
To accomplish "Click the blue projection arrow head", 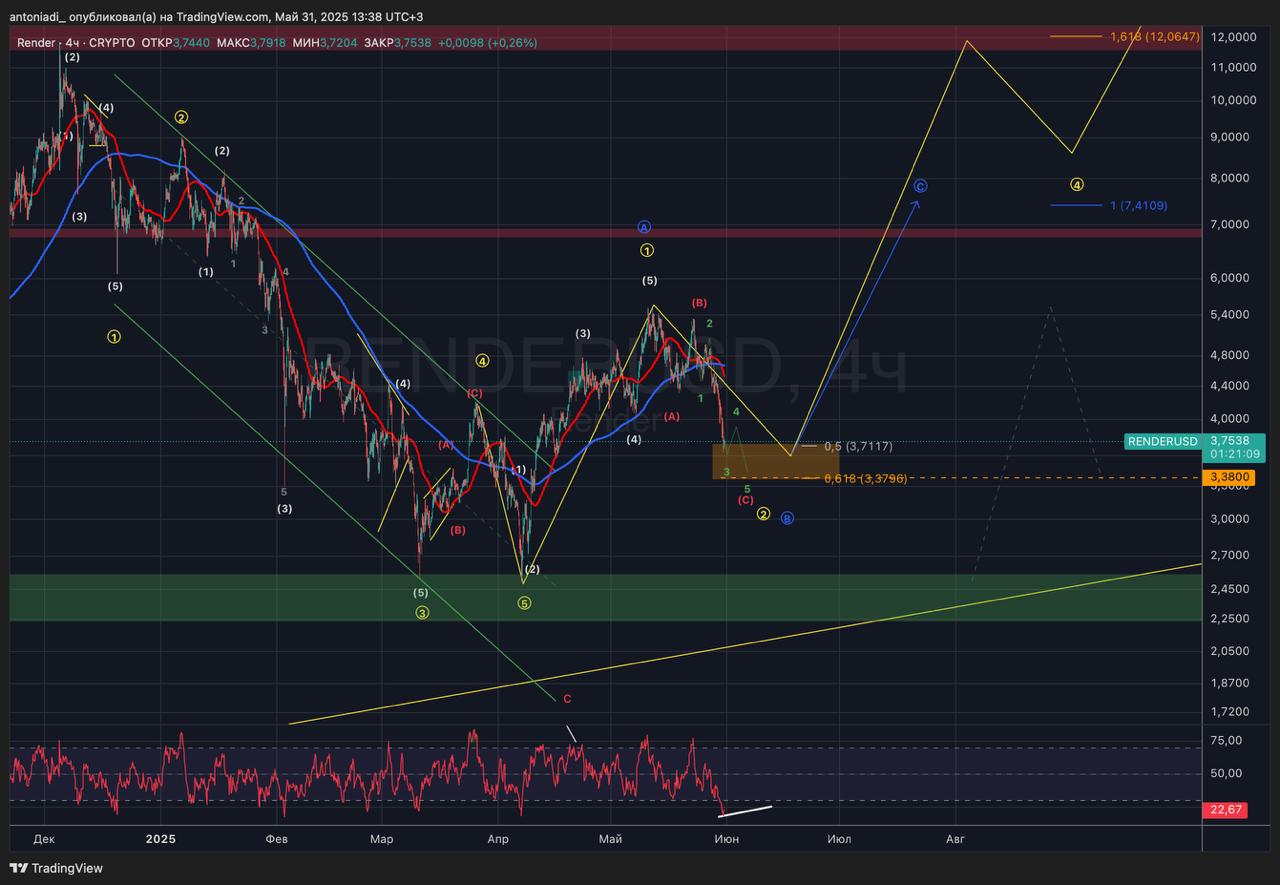I will point(915,205).
